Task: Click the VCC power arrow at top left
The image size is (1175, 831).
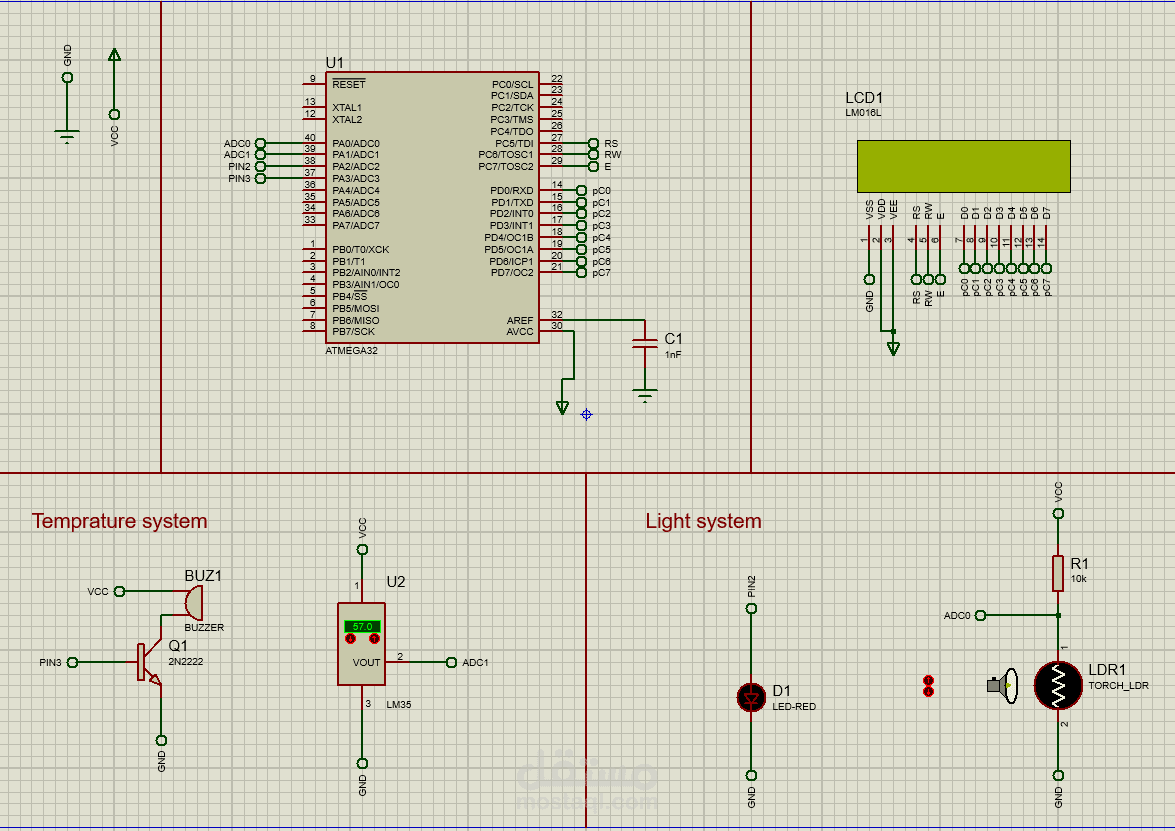Action: [114, 55]
